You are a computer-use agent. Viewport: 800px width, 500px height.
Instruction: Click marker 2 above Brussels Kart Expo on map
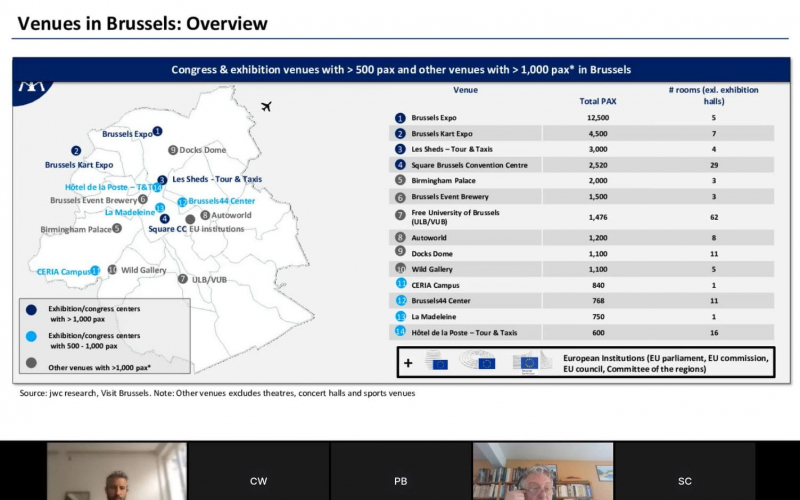coord(76,151)
